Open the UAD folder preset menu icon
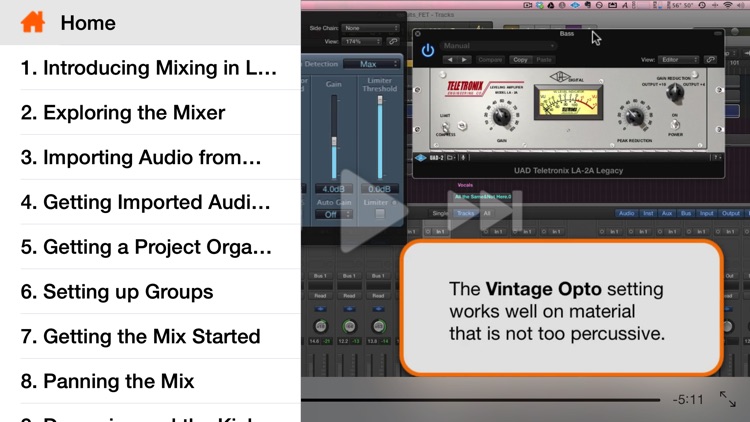 tap(451, 158)
